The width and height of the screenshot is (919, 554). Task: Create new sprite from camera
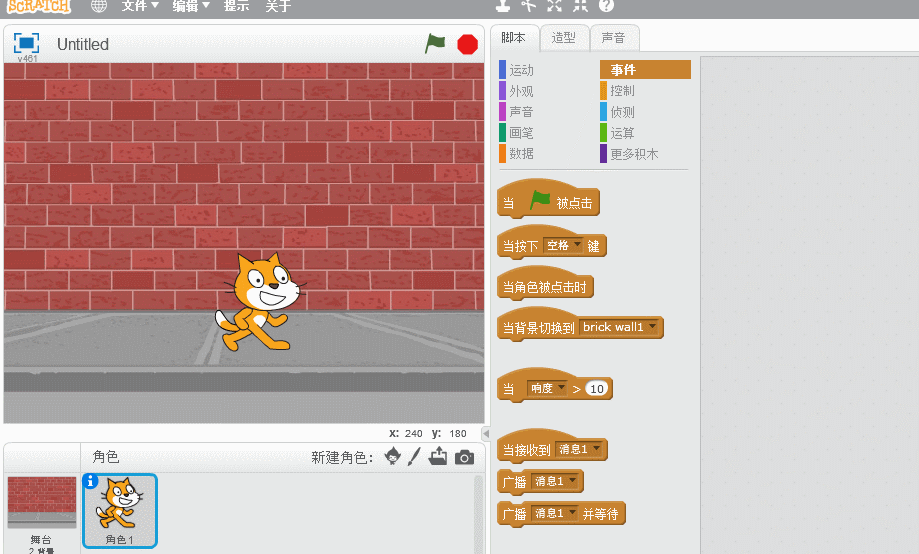[464, 457]
